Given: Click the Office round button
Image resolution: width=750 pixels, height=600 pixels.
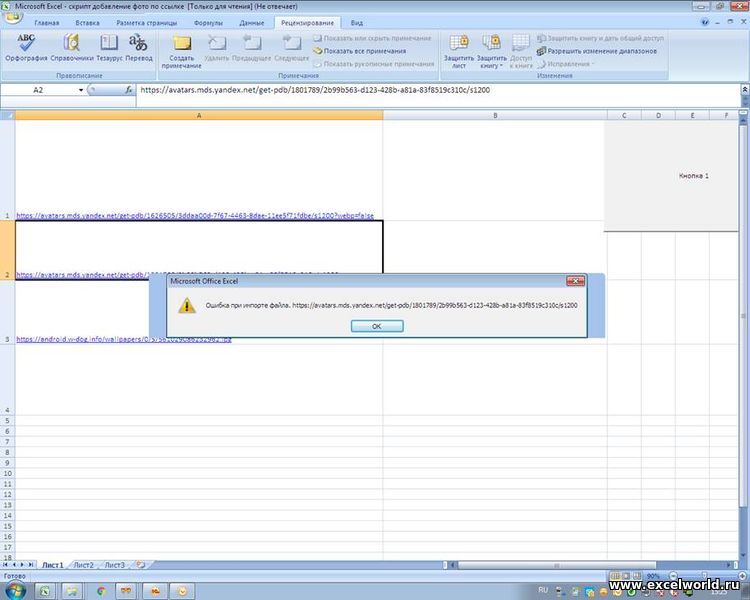Looking at the screenshot, I should (13, 18).
